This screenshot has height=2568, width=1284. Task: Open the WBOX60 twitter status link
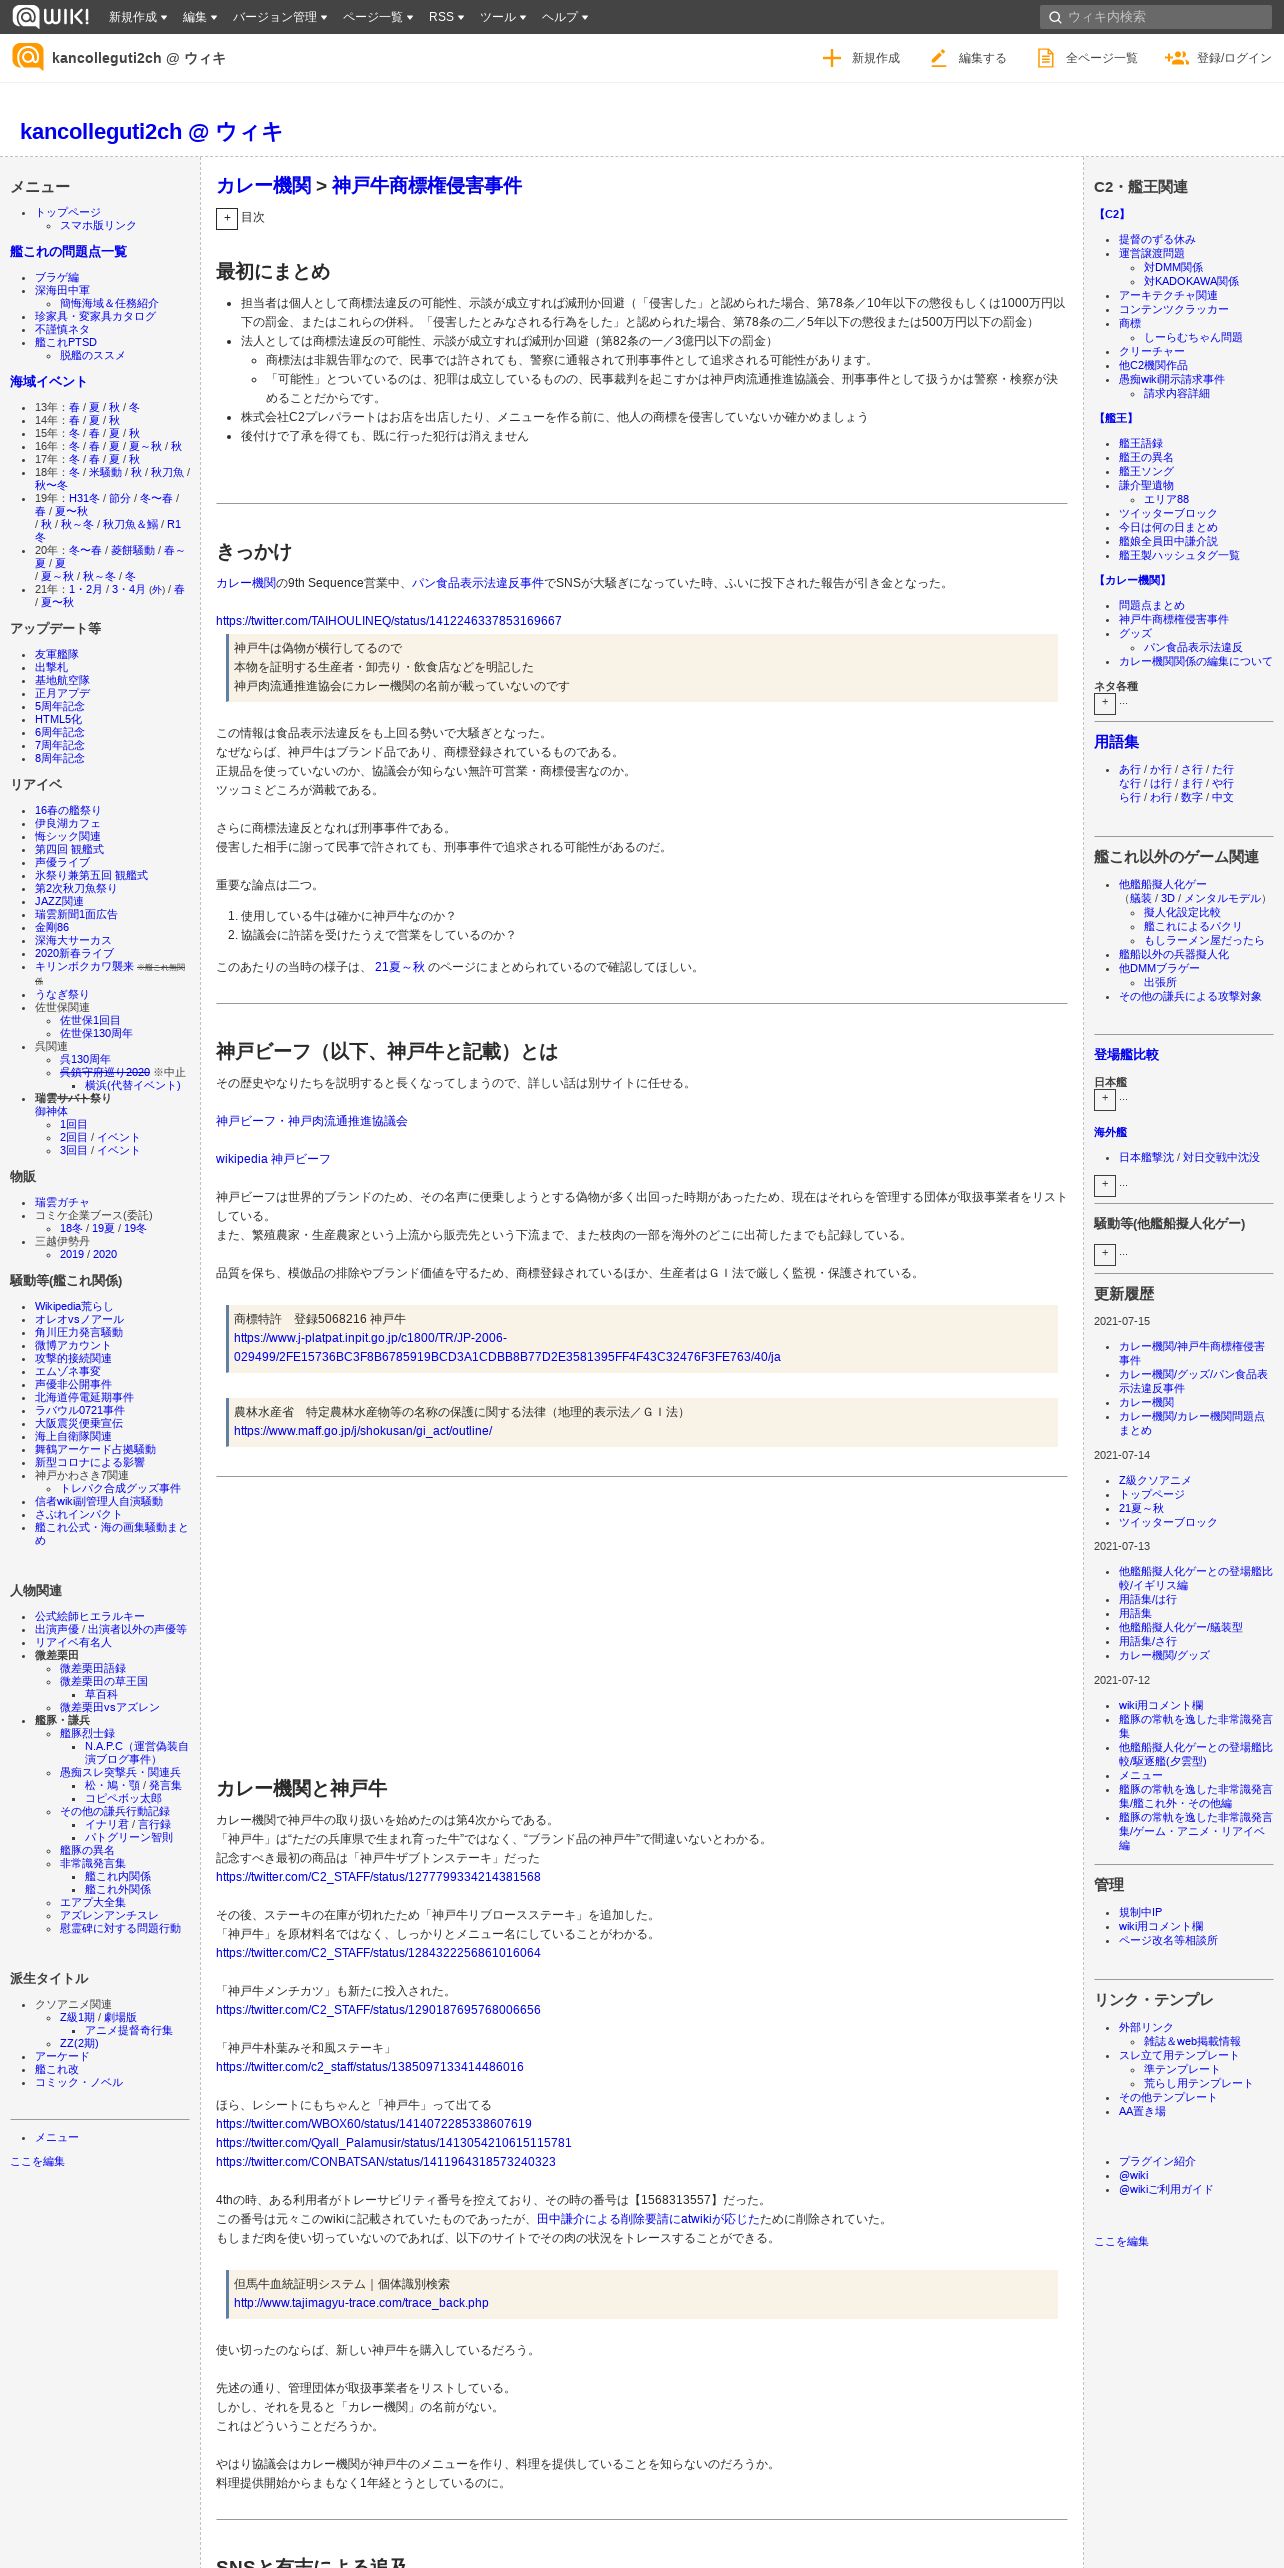(x=374, y=2123)
